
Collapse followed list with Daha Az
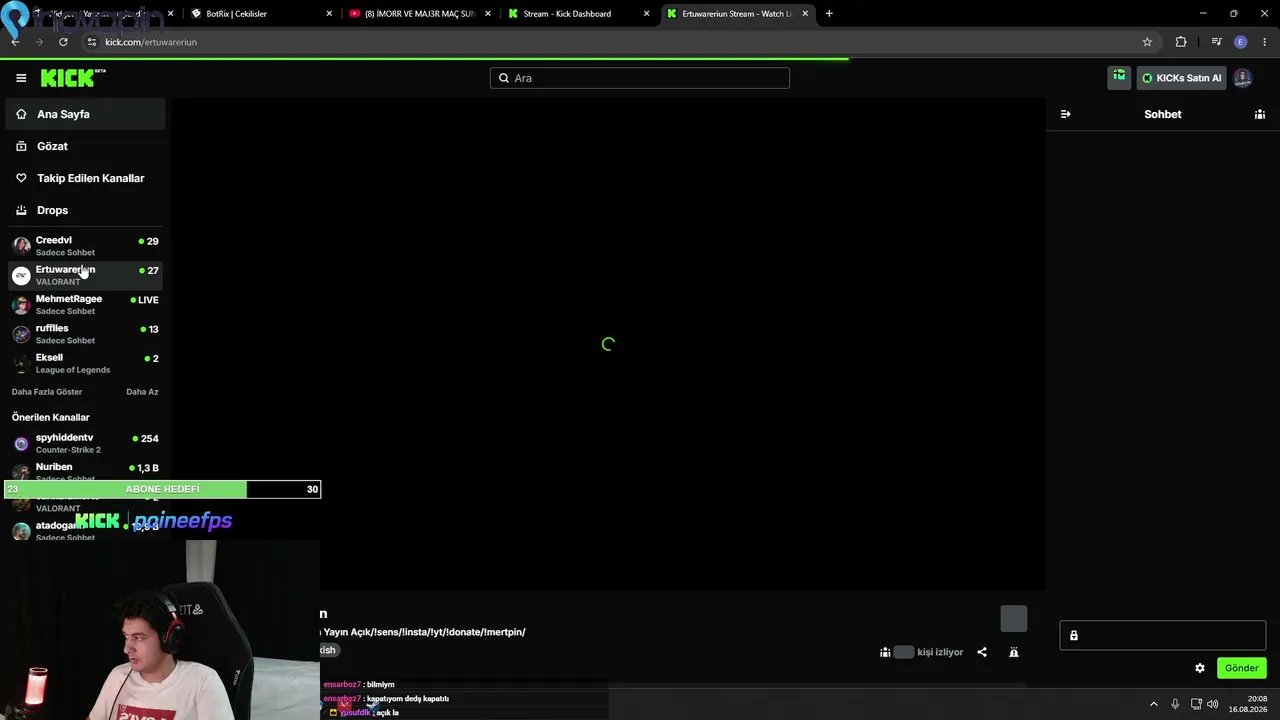coord(142,392)
